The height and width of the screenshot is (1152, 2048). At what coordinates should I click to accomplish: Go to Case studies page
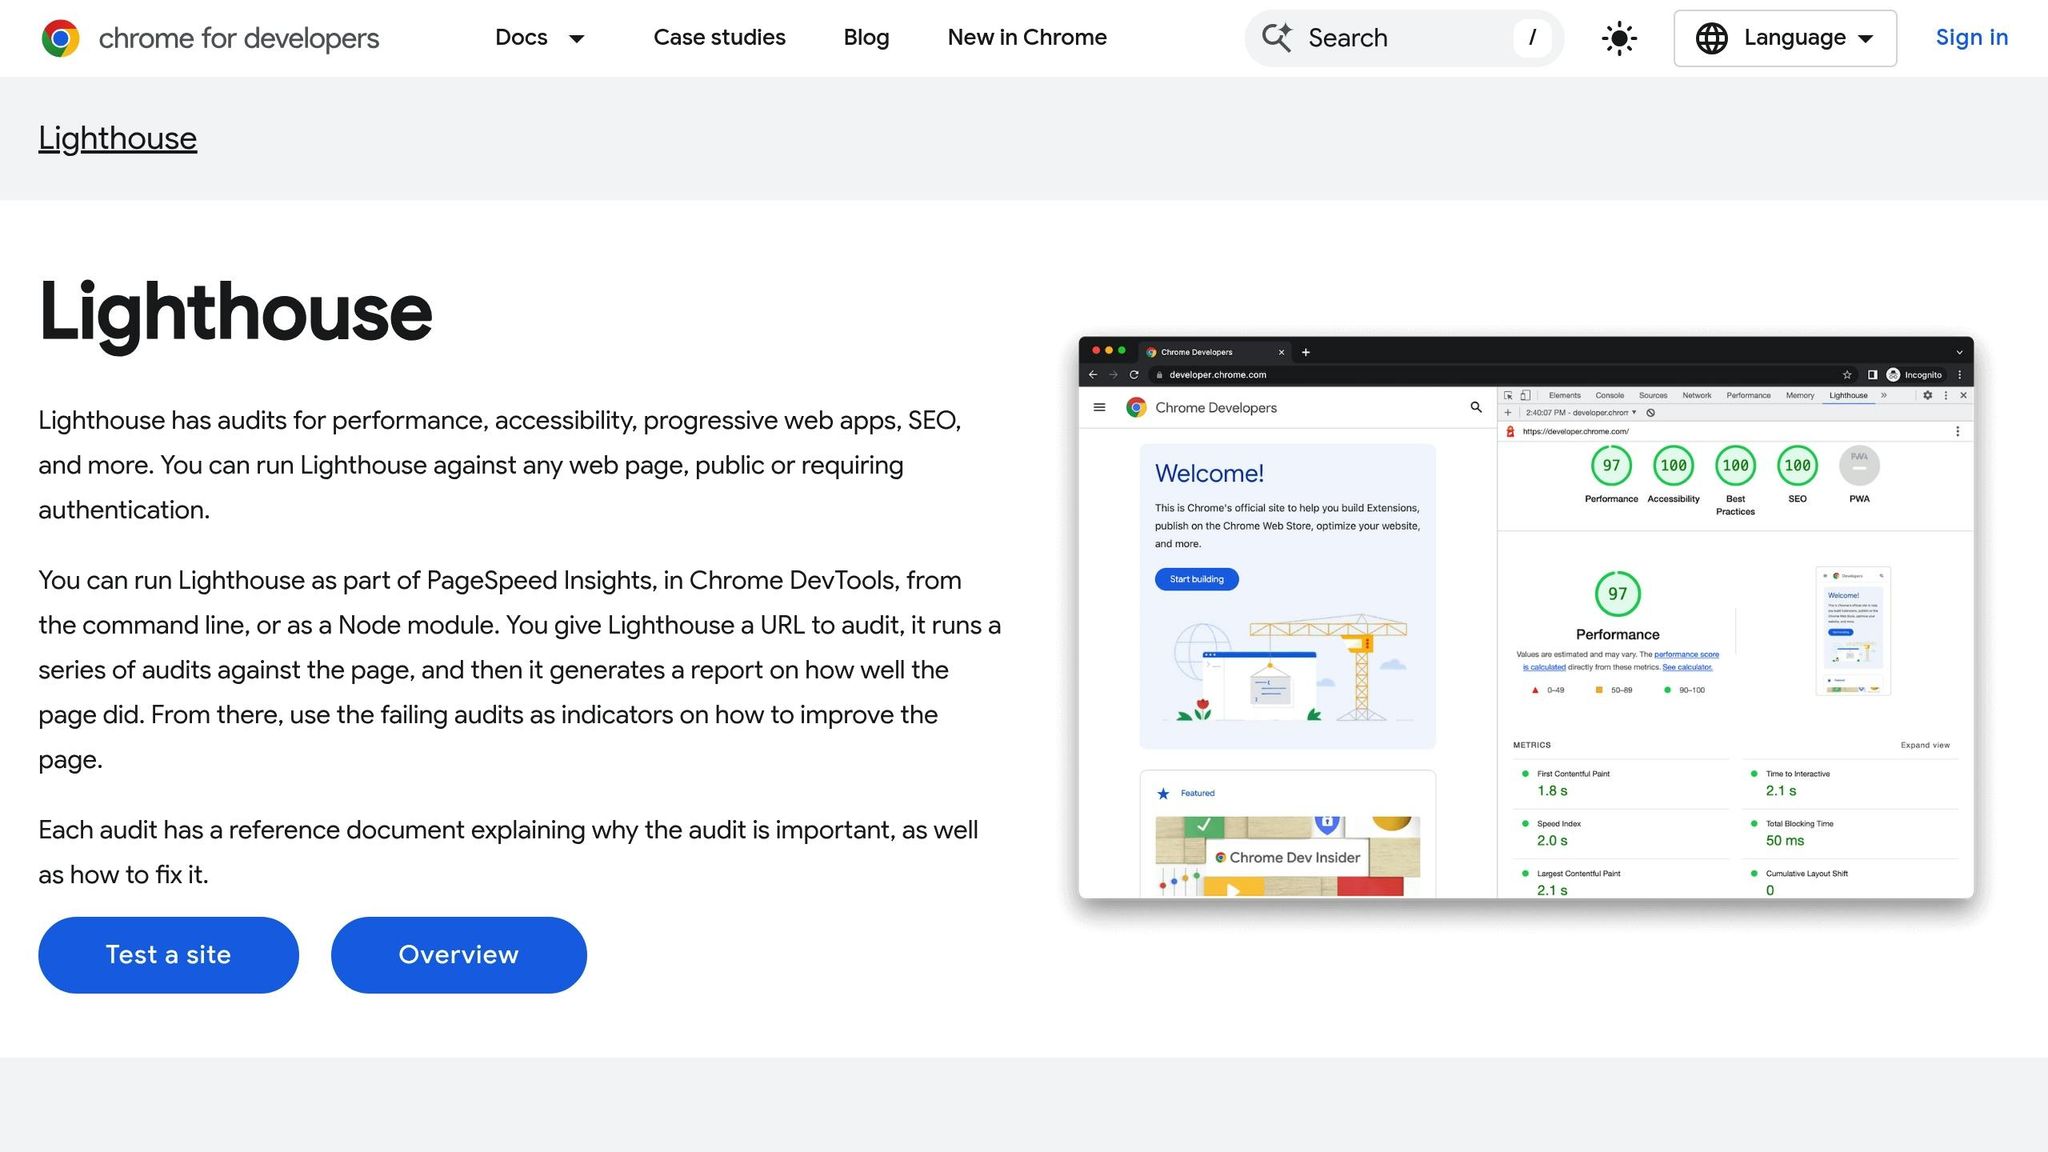(x=719, y=38)
